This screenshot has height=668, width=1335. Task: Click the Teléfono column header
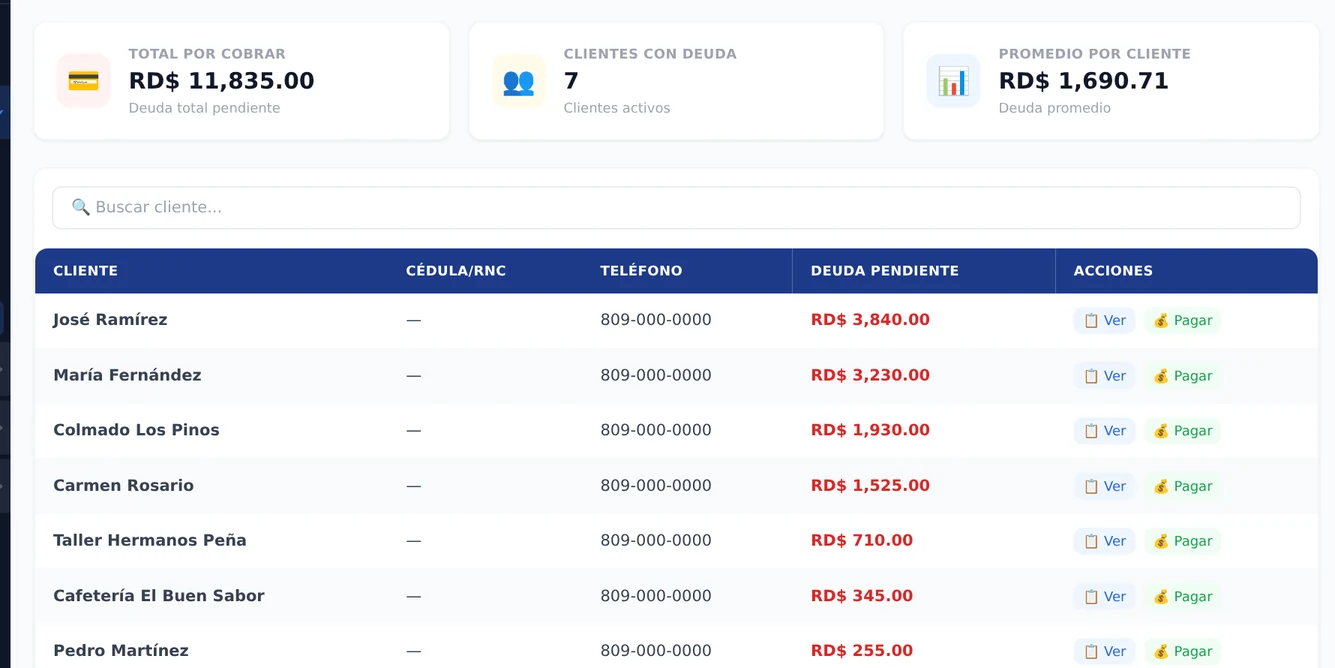tap(641, 271)
